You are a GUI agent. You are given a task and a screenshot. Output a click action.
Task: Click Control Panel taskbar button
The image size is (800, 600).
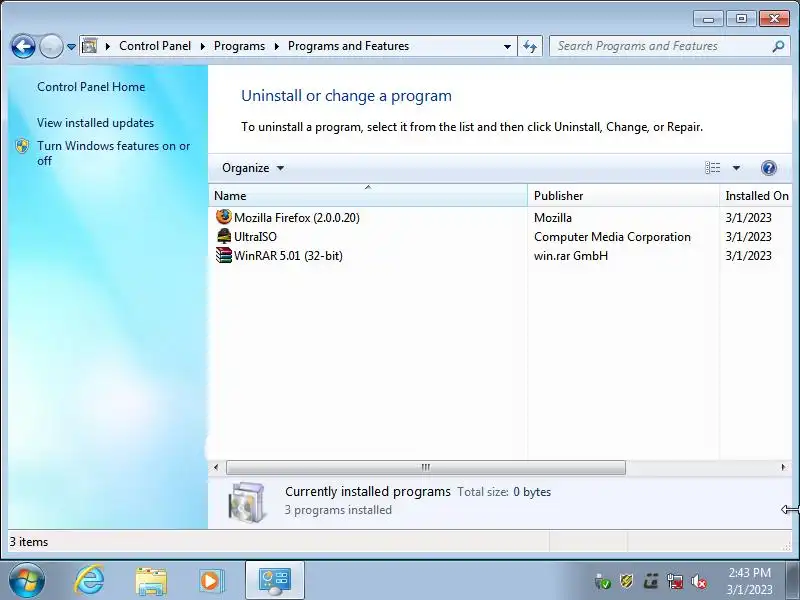[275, 581]
